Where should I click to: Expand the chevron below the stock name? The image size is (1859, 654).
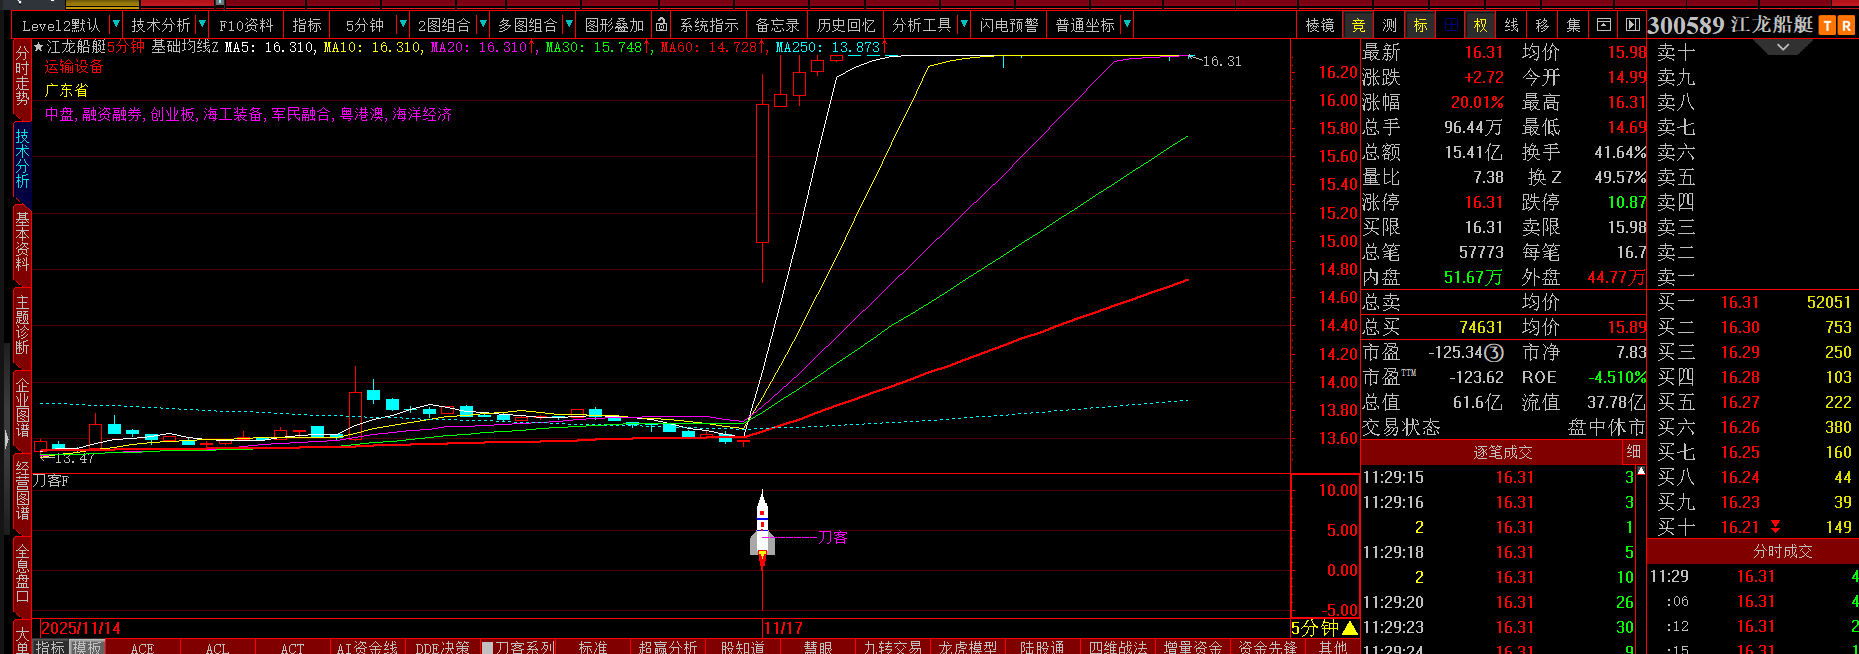[x=1782, y=47]
